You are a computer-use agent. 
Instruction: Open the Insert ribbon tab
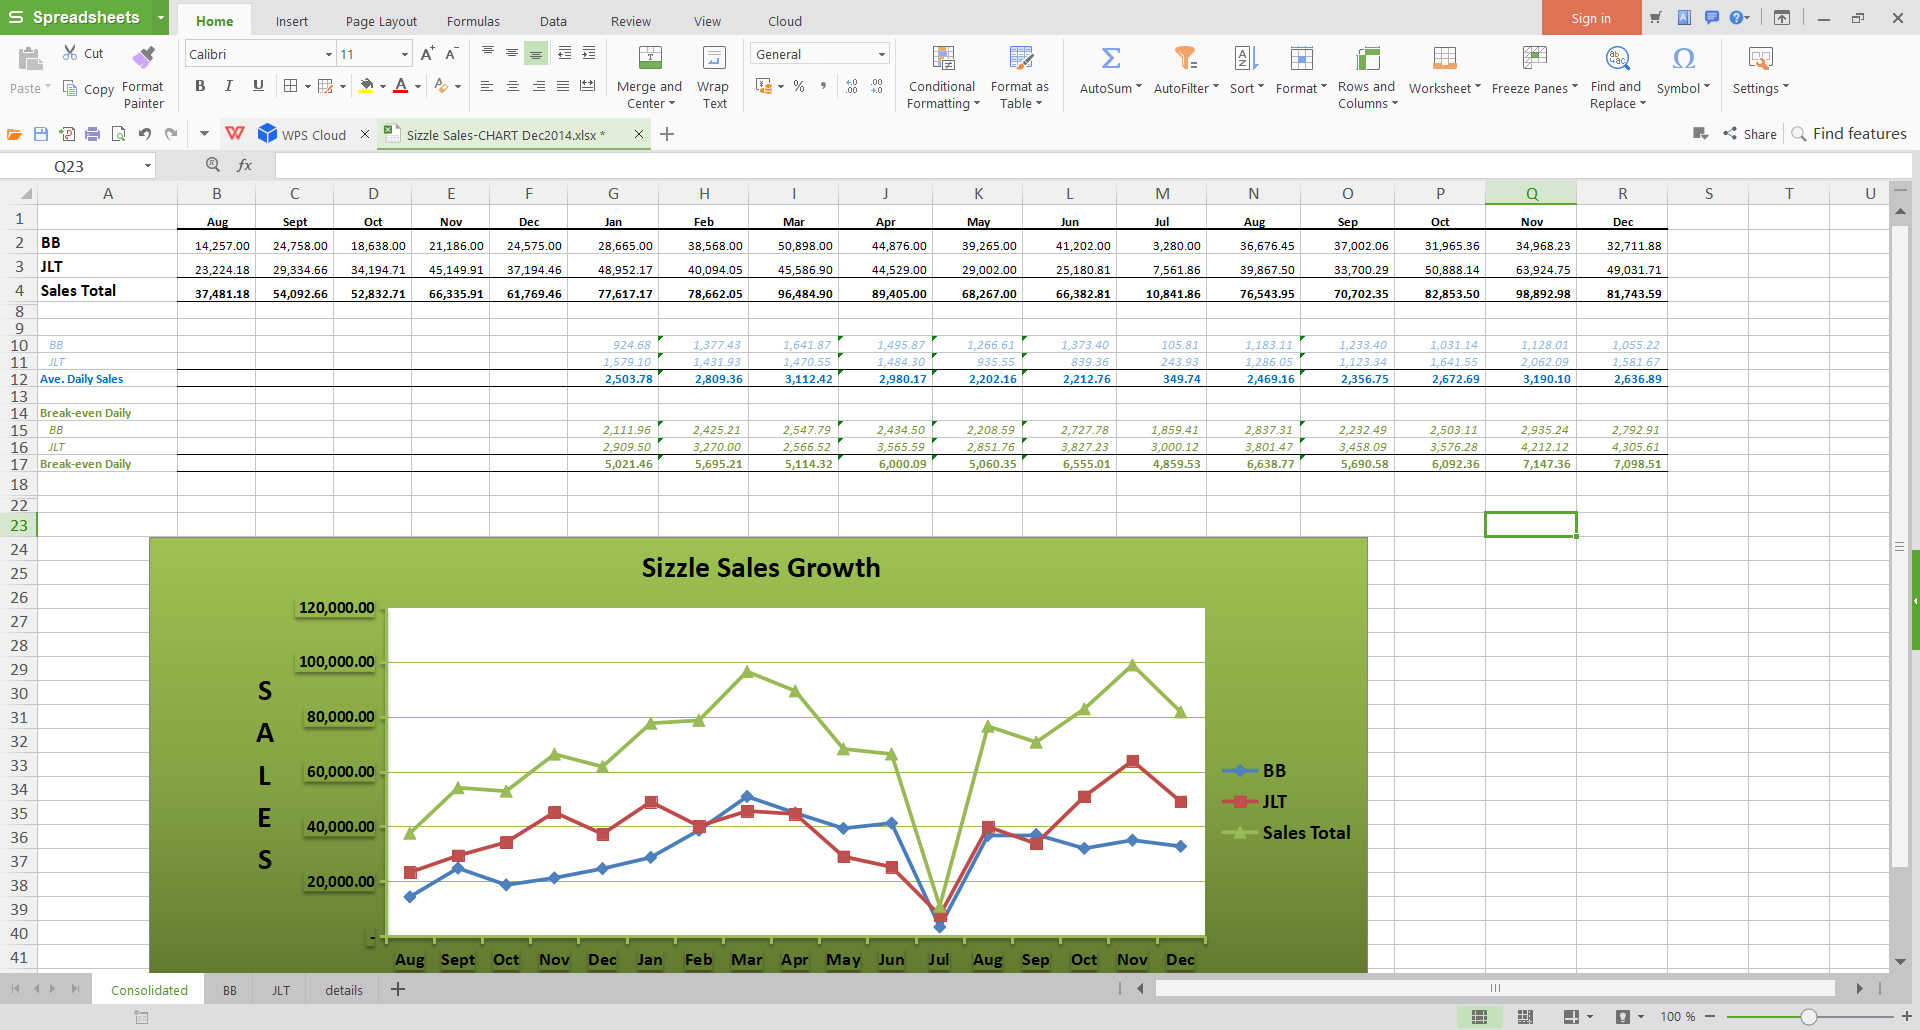coord(292,21)
